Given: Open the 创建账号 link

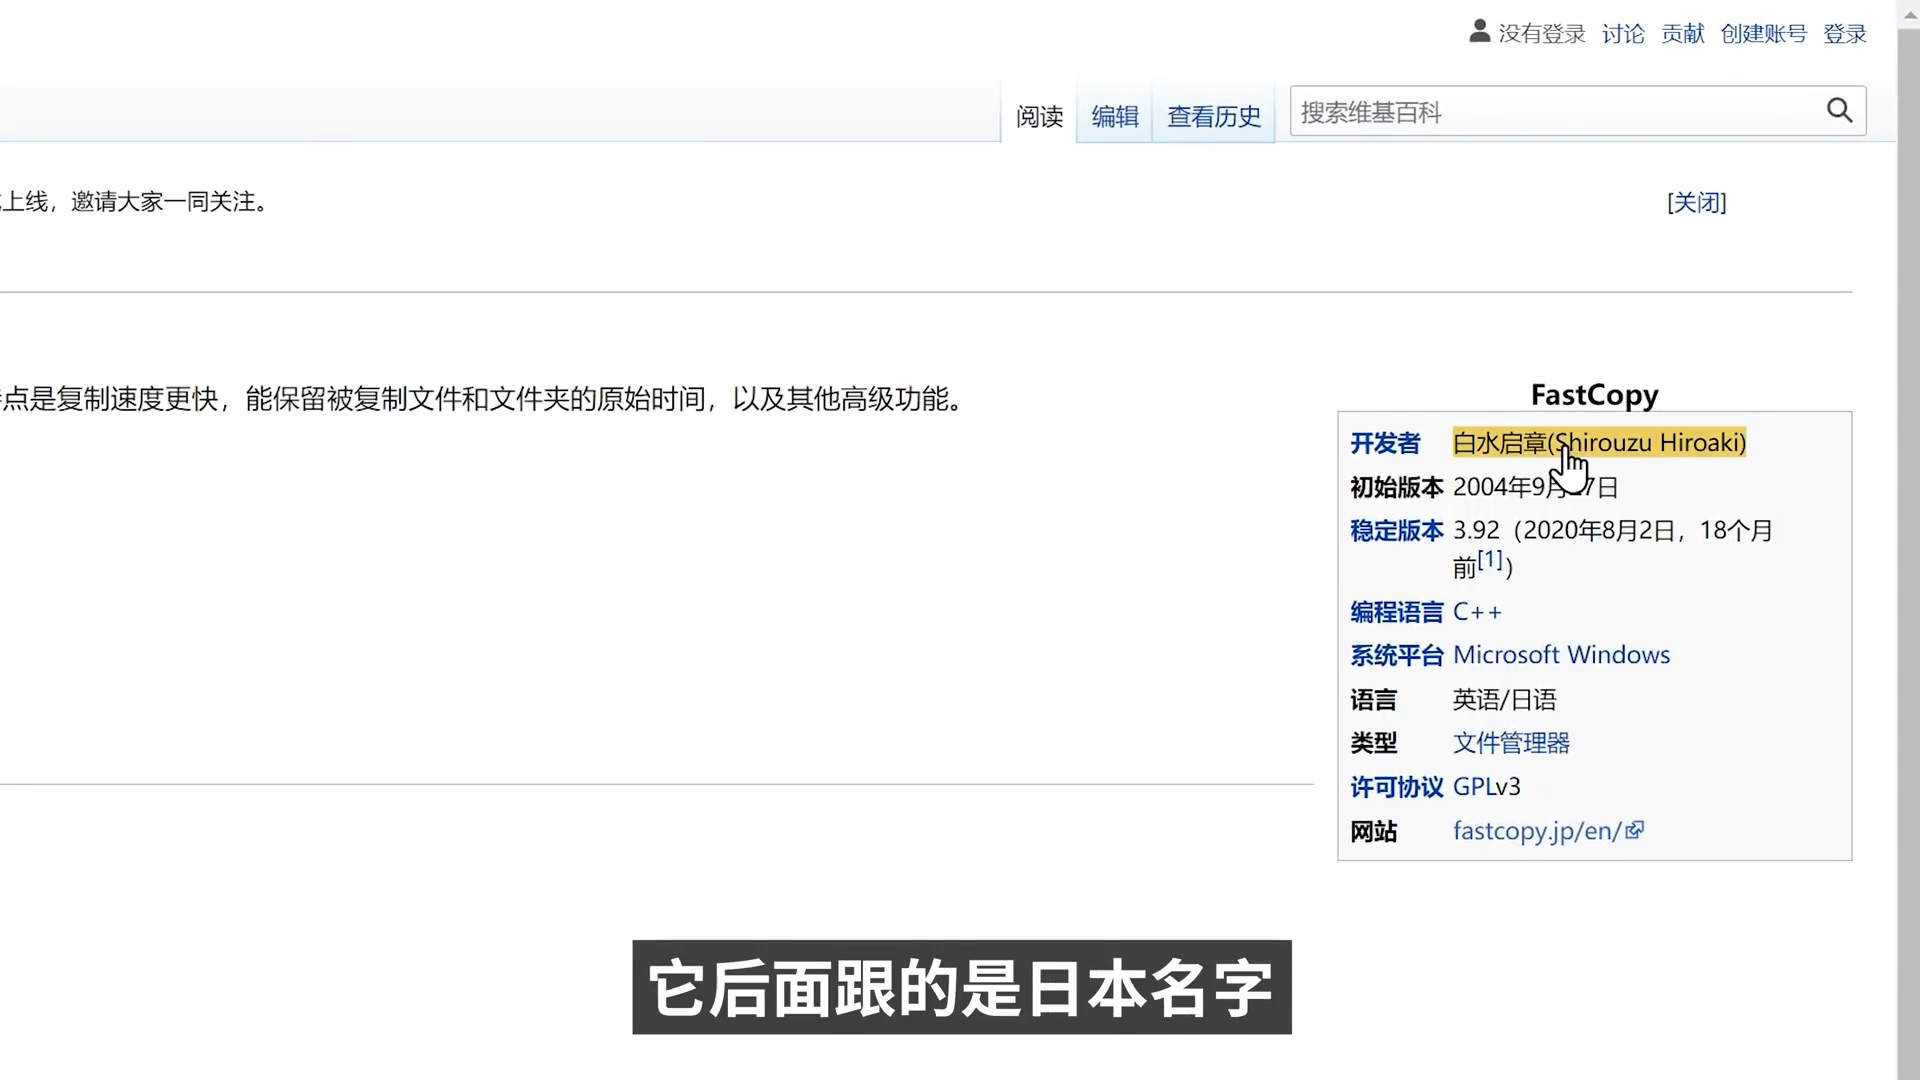Looking at the screenshot, I should click(x=1762, y=34).
